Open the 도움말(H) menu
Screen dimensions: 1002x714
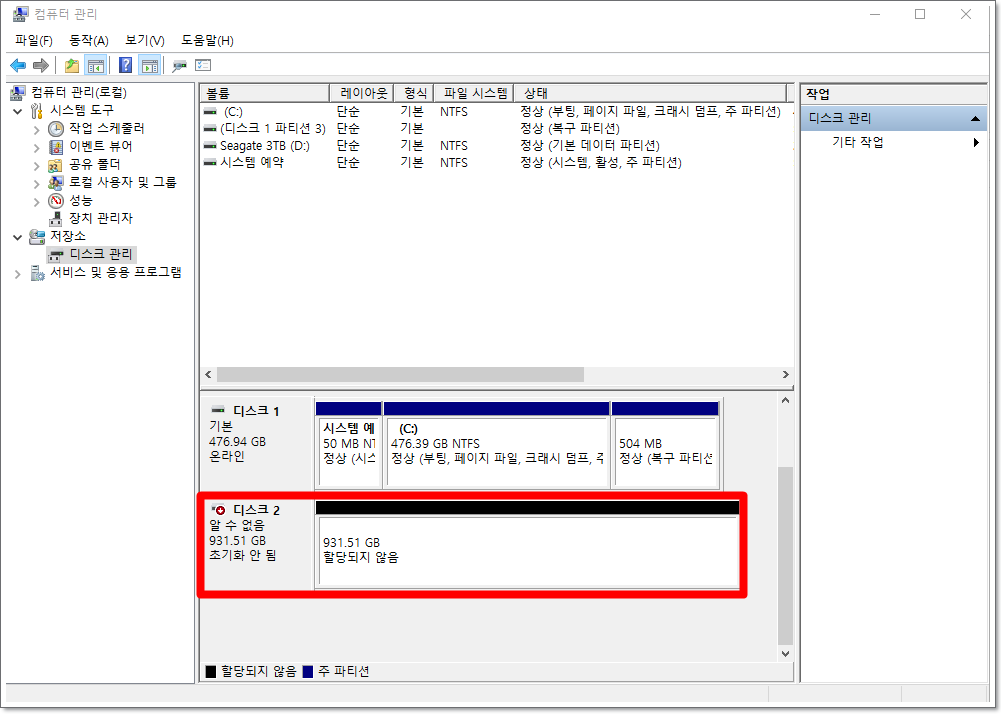[208, 40]
